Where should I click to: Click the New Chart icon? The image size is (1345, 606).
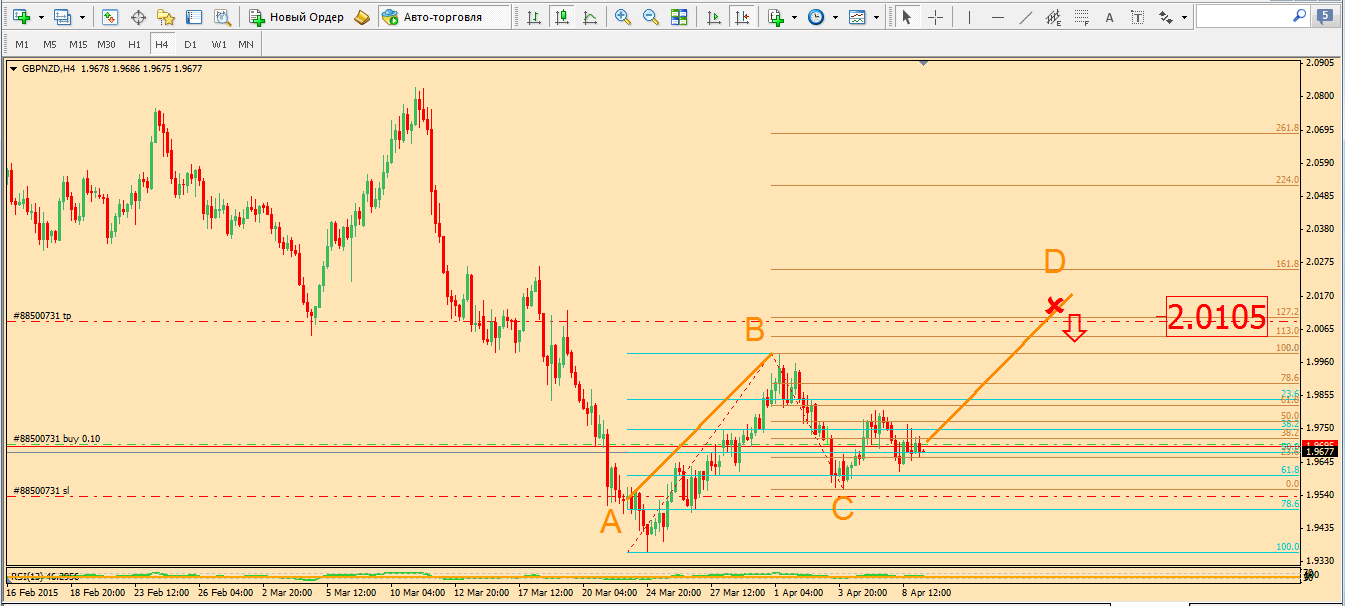(21, 17)
